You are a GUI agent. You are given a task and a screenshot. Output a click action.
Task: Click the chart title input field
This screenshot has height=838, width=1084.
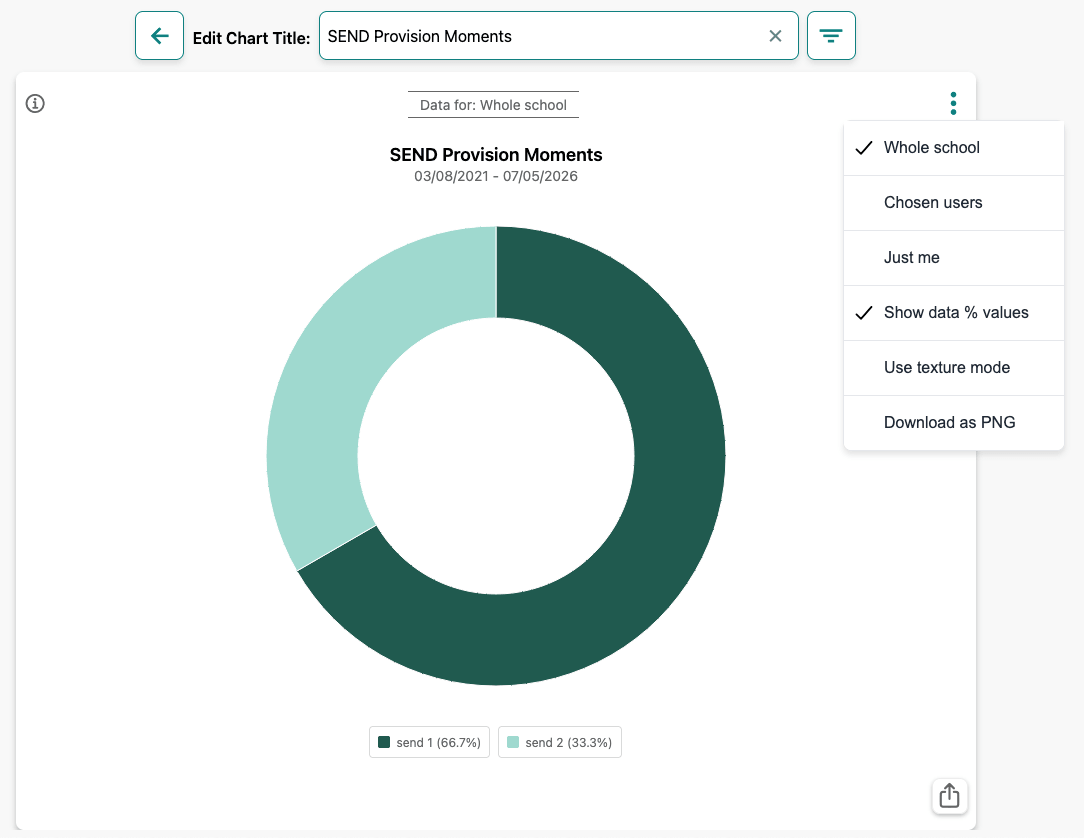click(x=541, y=36)
